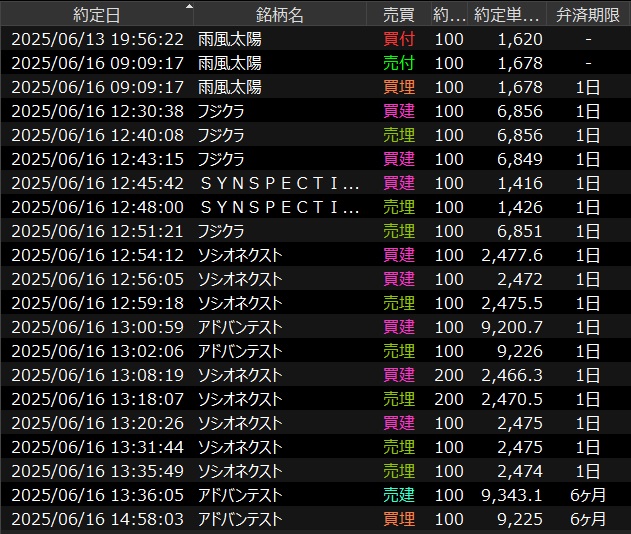Screen dimensions: 631x534
Task: Click 売建 in the 13:36:05 row
Action: coord(398,495)
